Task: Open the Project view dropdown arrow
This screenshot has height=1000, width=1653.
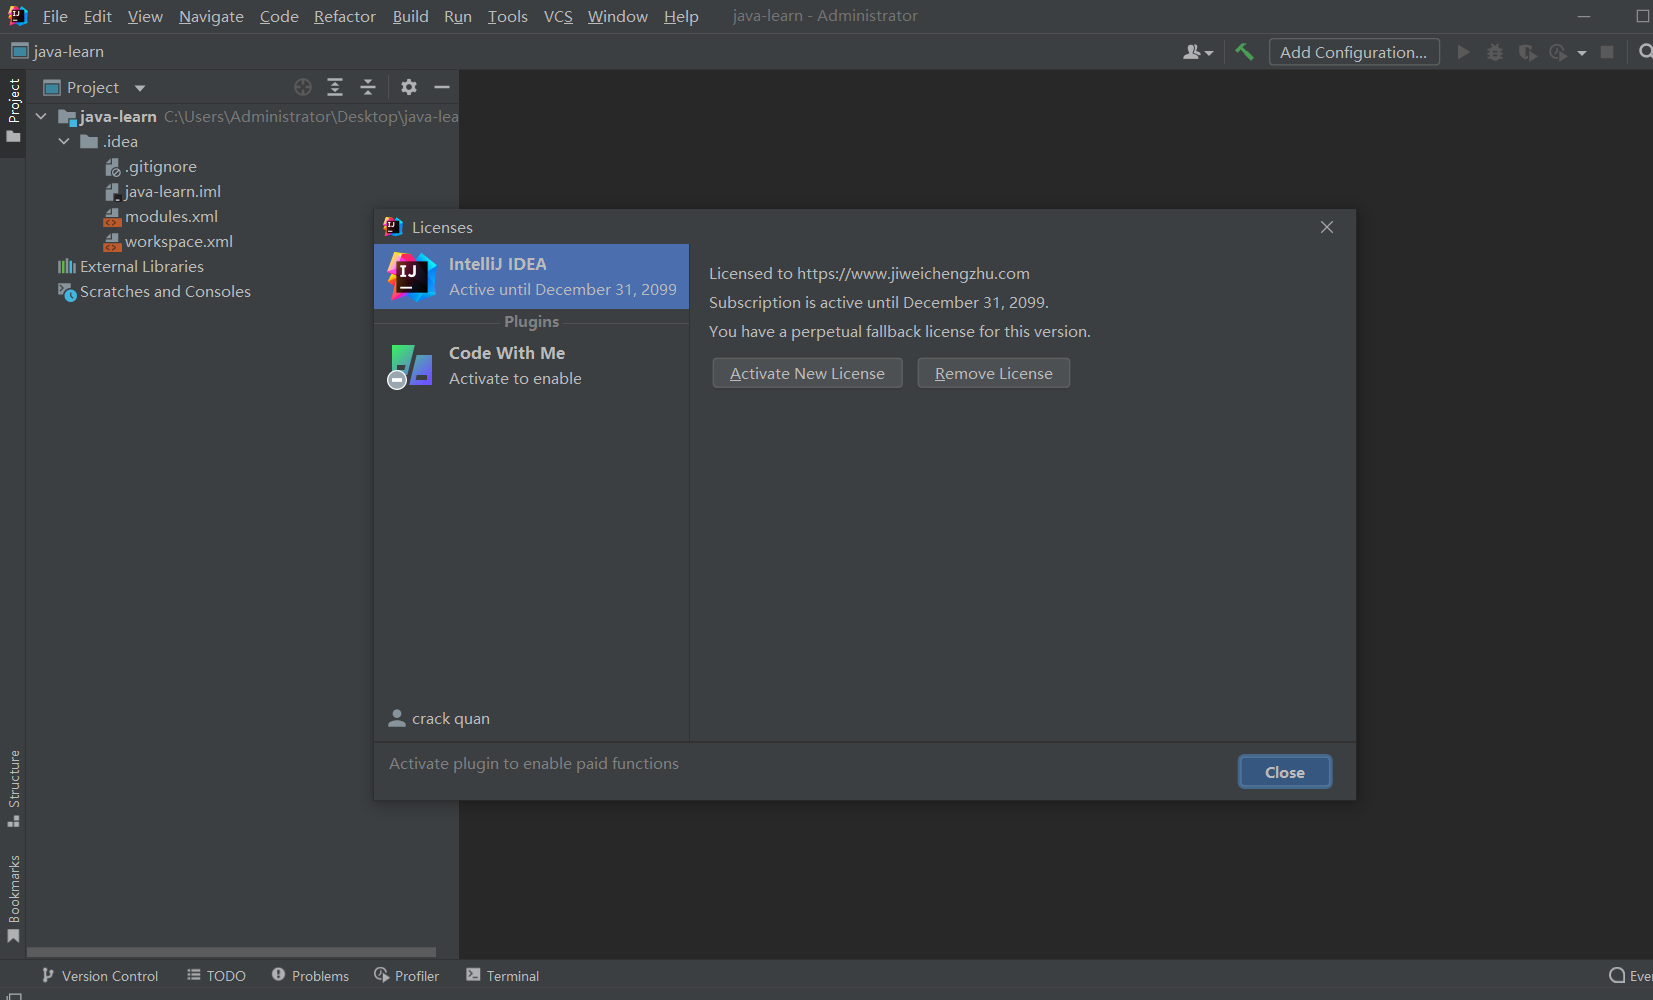Action: click(x=140, y=88)
